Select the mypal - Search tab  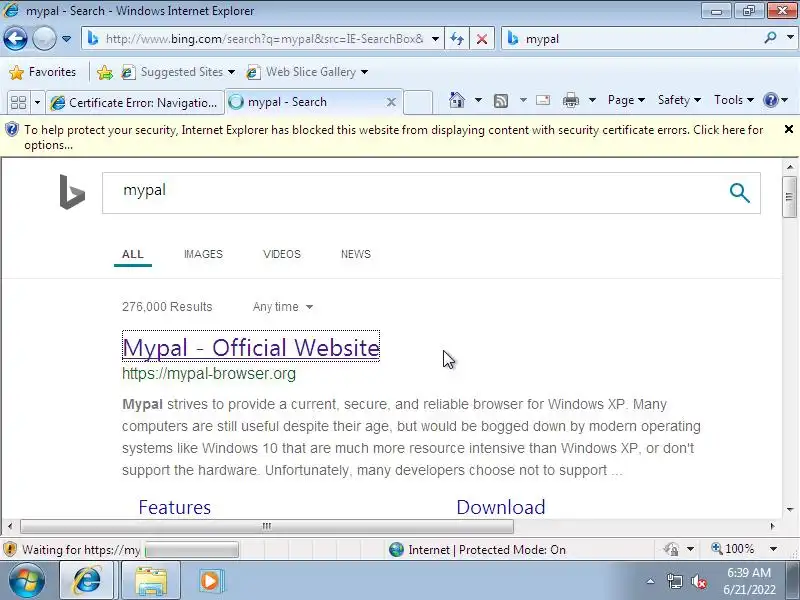(306, 102)
